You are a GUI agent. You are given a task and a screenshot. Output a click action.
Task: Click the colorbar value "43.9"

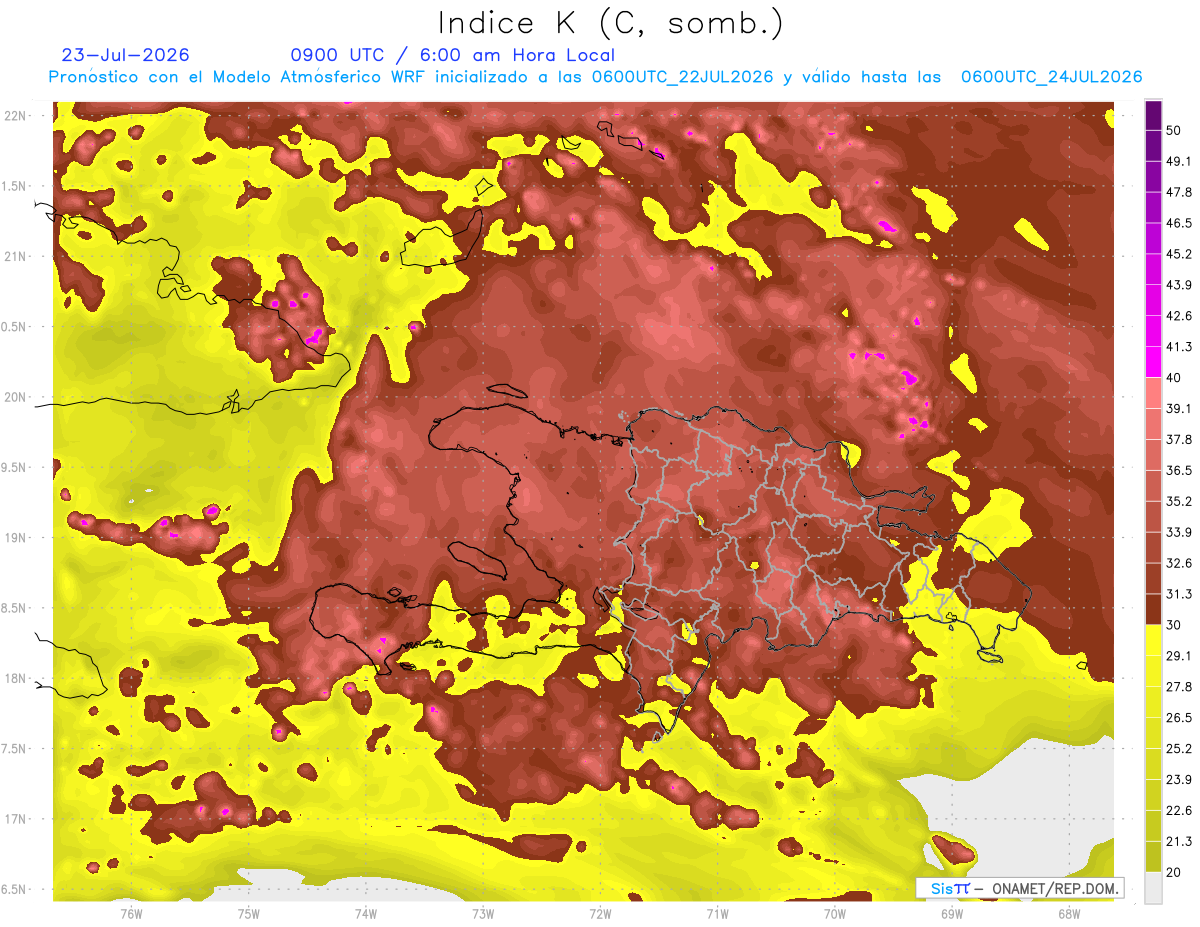1180,285
